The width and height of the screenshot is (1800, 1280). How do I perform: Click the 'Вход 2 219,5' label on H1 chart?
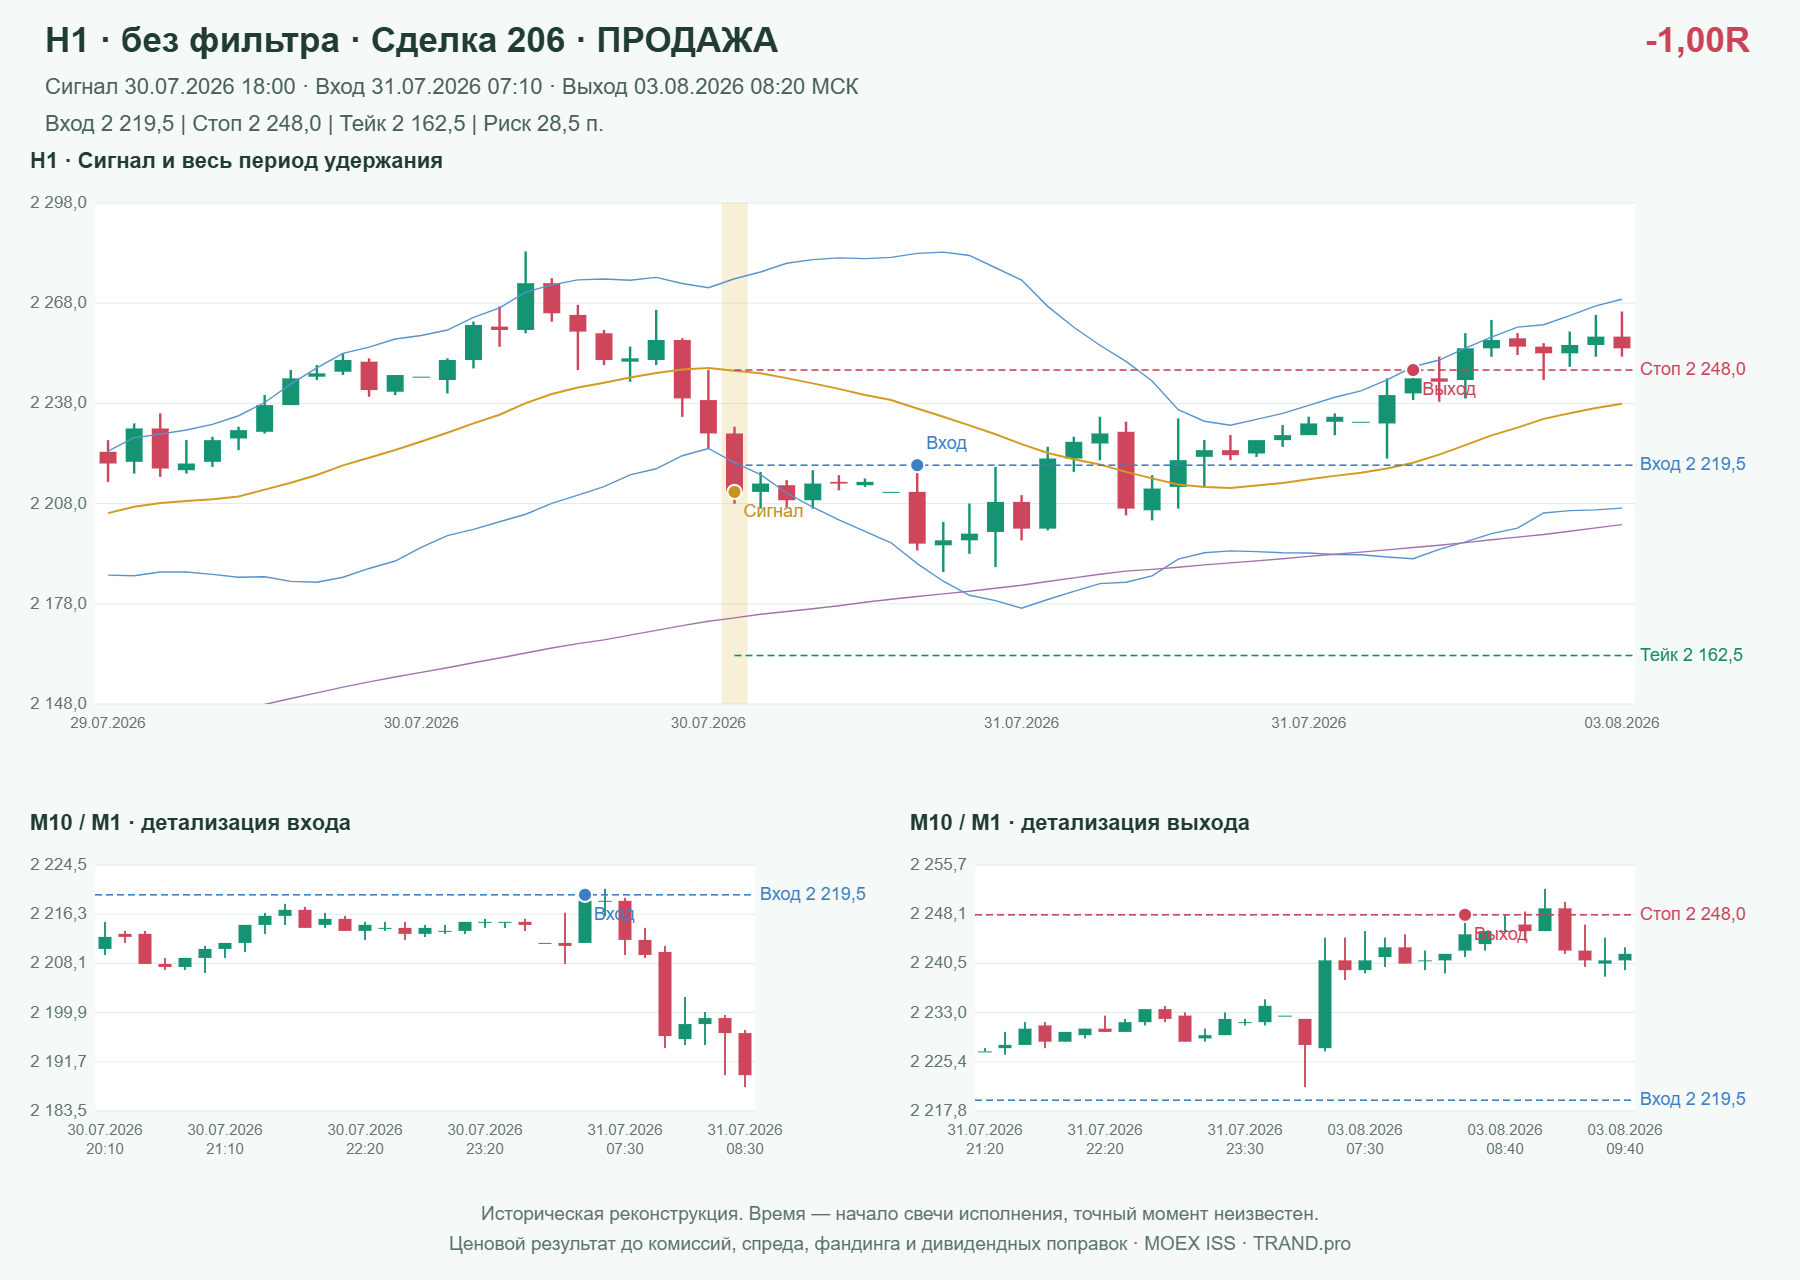coord(1692,464)
